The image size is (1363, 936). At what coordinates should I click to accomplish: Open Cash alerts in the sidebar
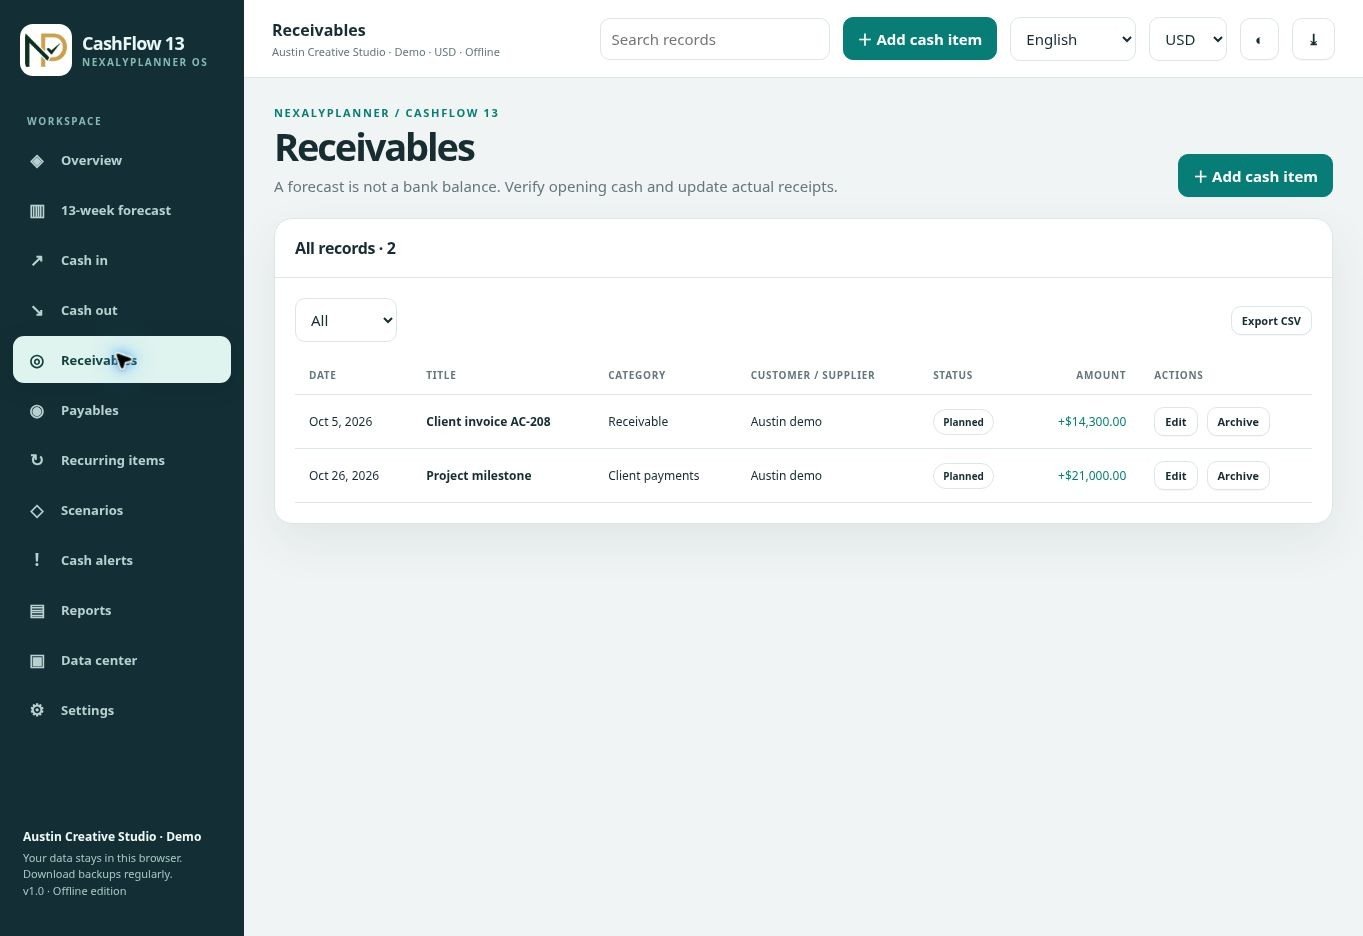point(122,560)
